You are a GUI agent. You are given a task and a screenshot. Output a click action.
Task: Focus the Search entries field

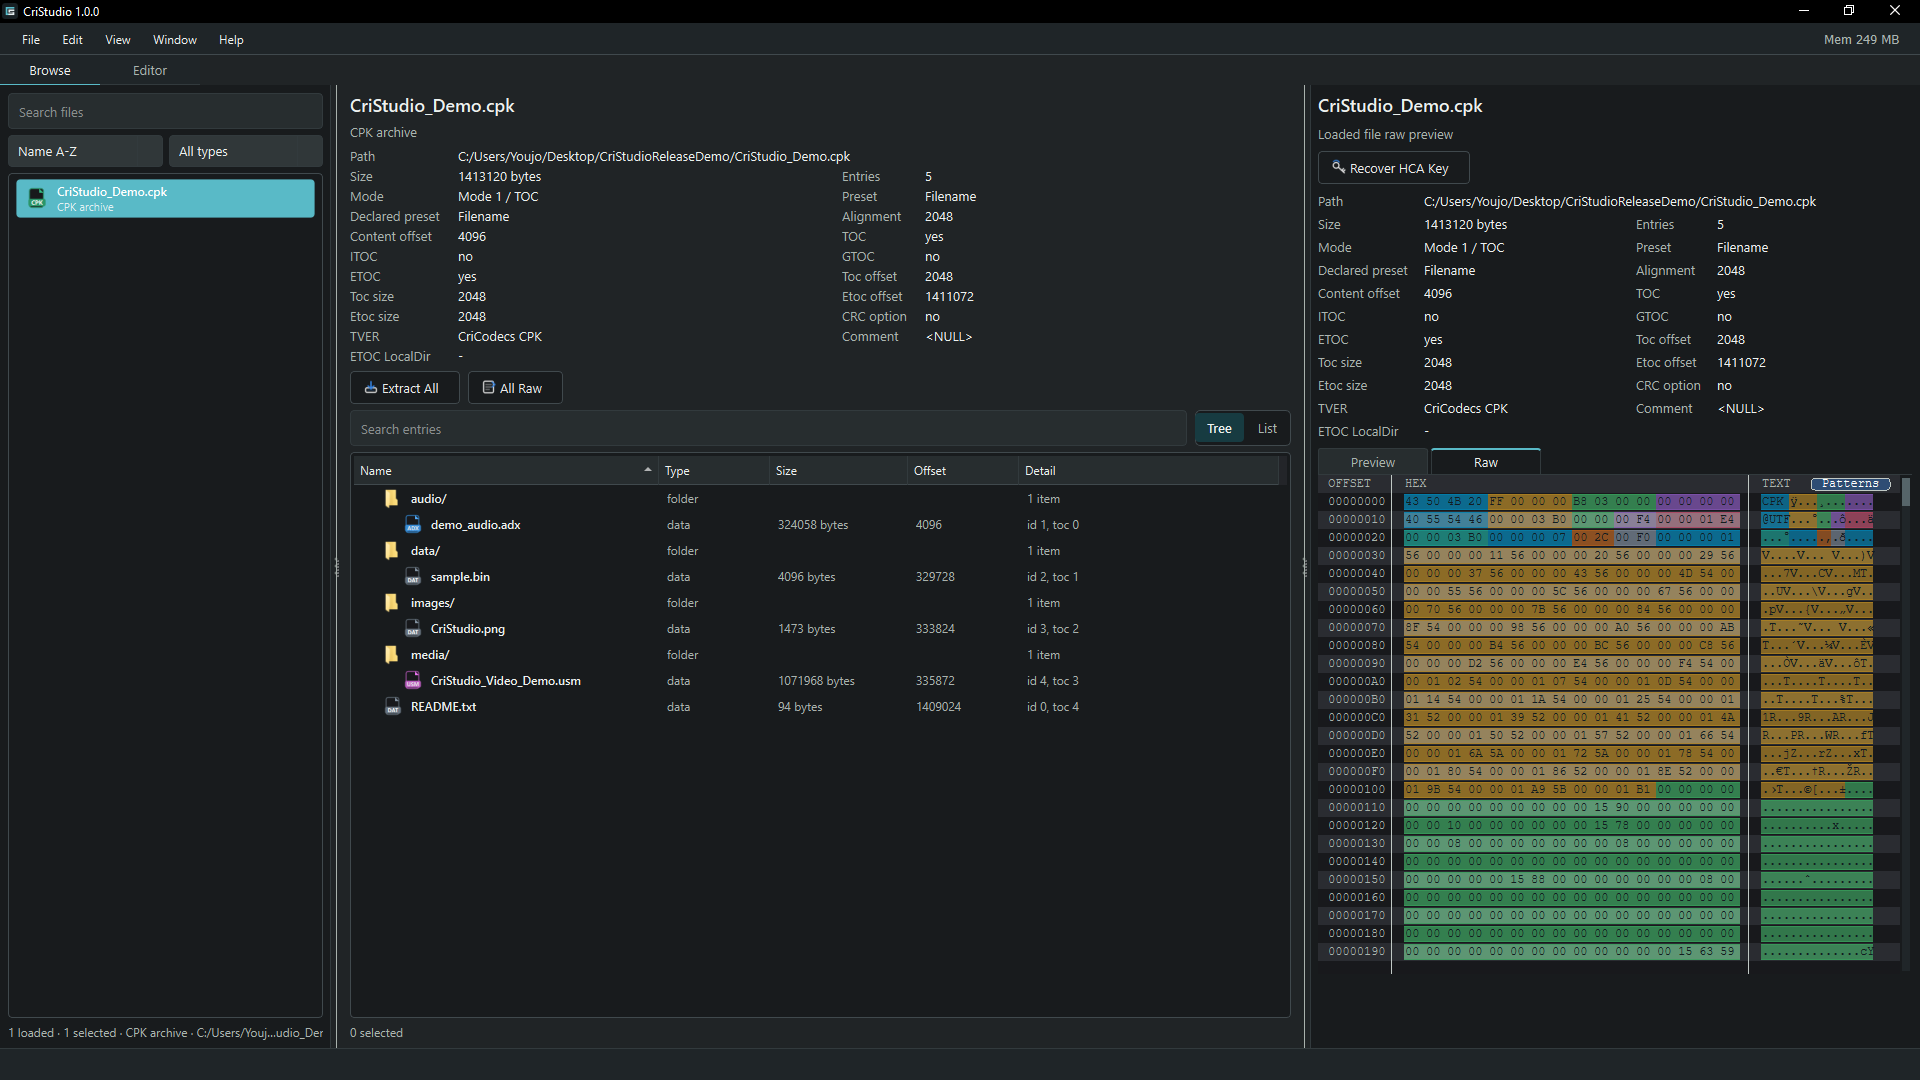768,429
